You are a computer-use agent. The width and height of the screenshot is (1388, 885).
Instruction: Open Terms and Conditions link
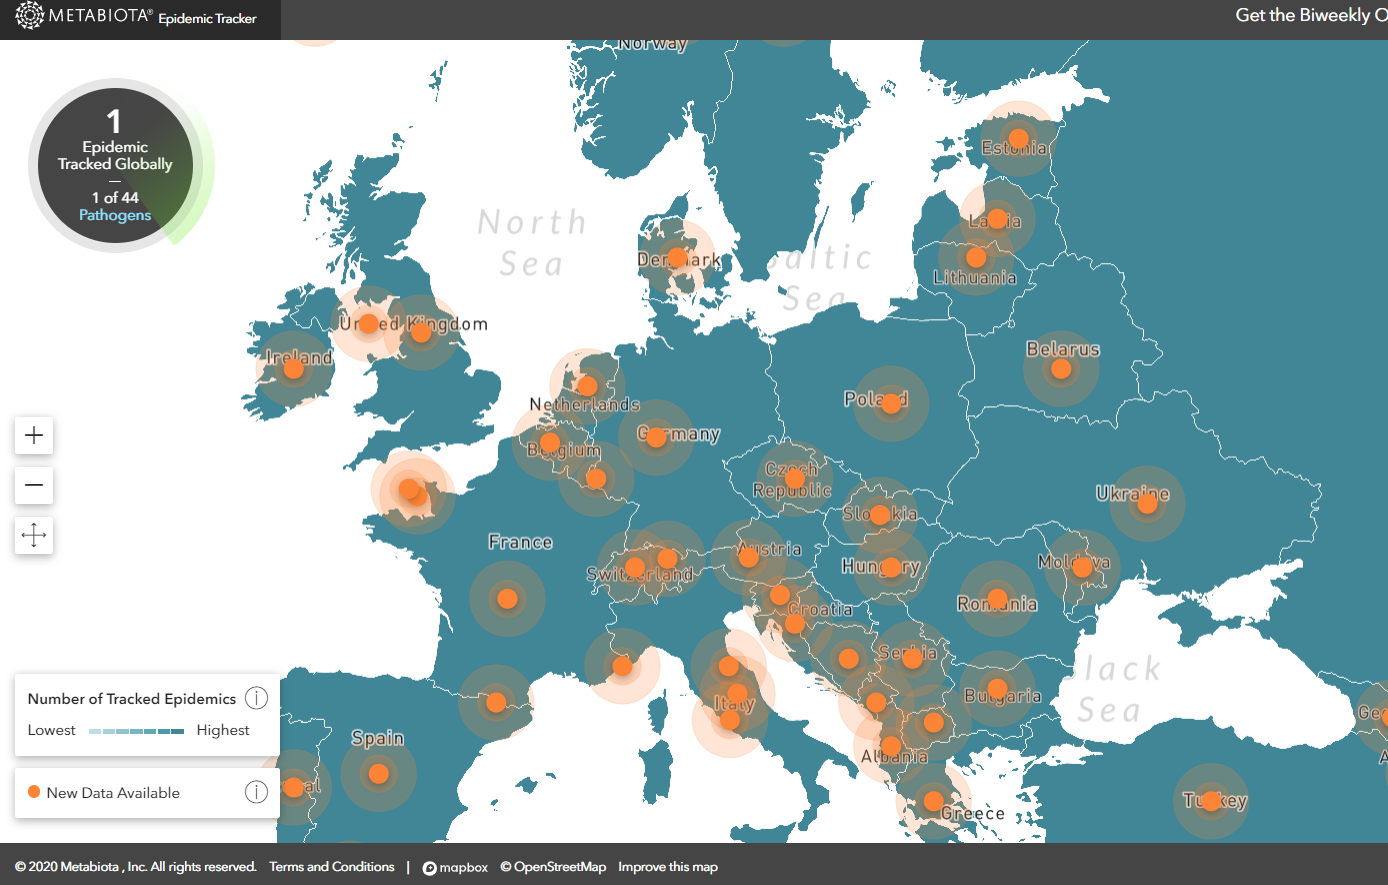click(x=332, y=867)
